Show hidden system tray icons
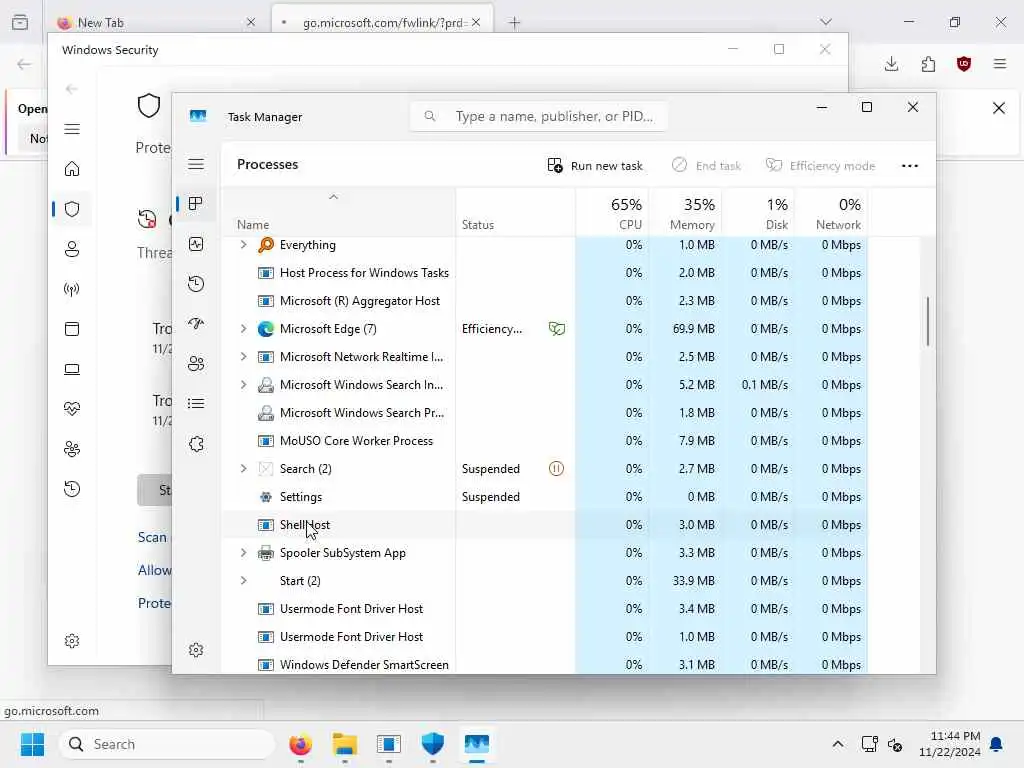Screen dimensions: 1024x768 click(x=838, y=744)
